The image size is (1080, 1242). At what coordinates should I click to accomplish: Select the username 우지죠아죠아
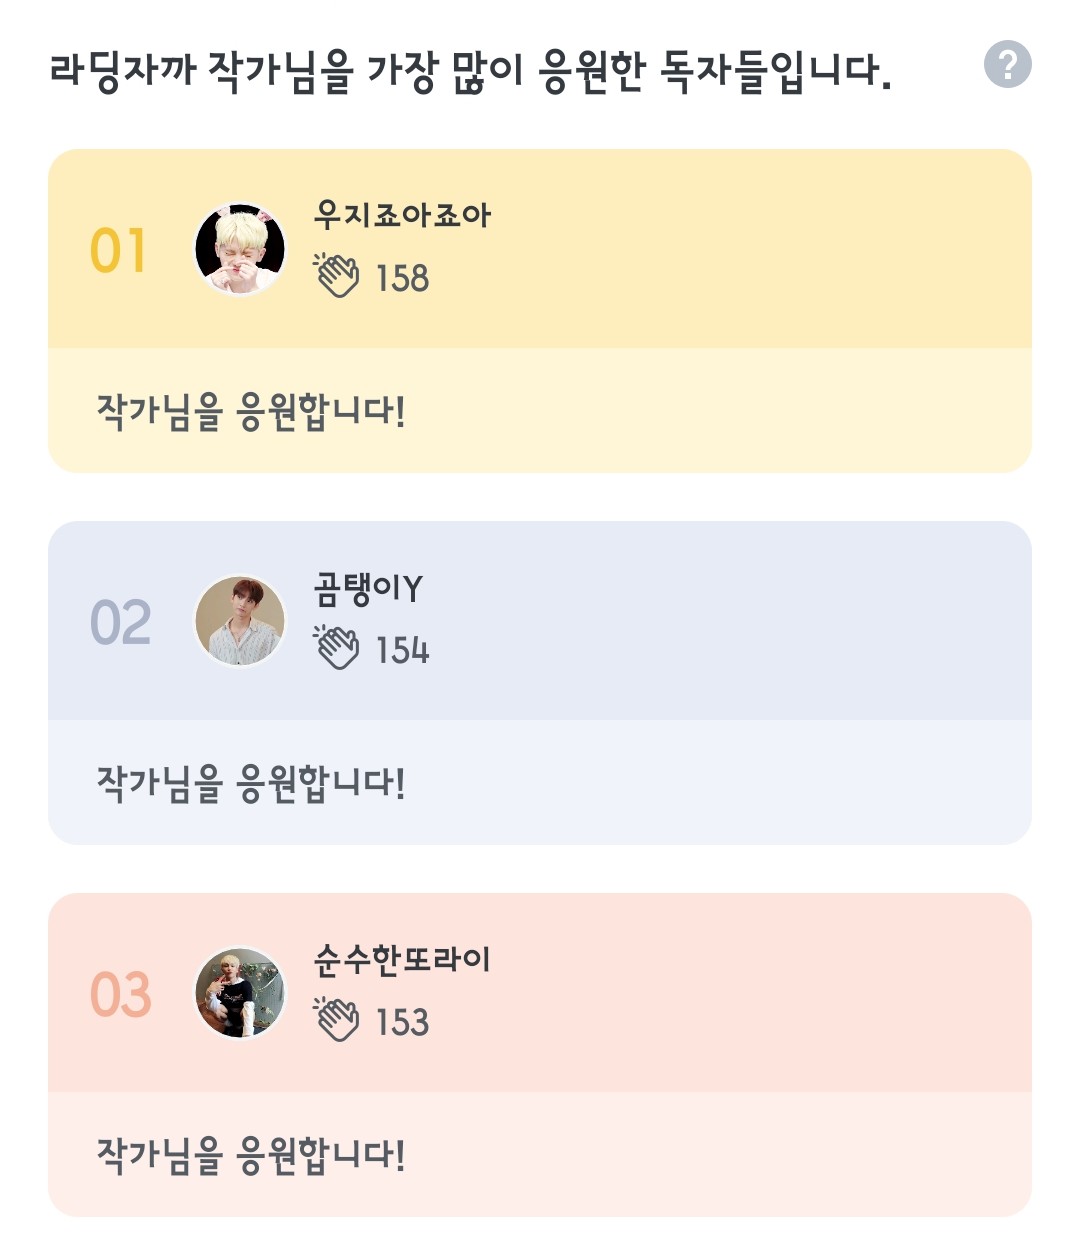402,215
